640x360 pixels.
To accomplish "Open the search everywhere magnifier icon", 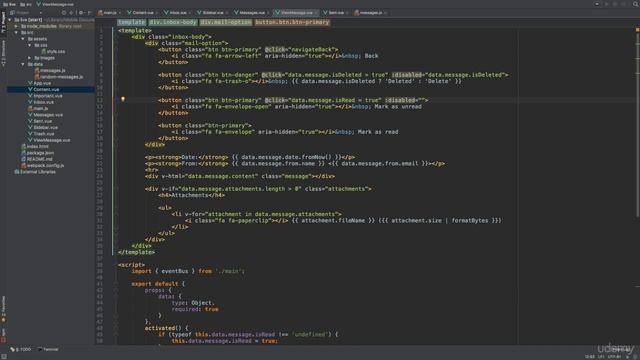I will (636, 4).
